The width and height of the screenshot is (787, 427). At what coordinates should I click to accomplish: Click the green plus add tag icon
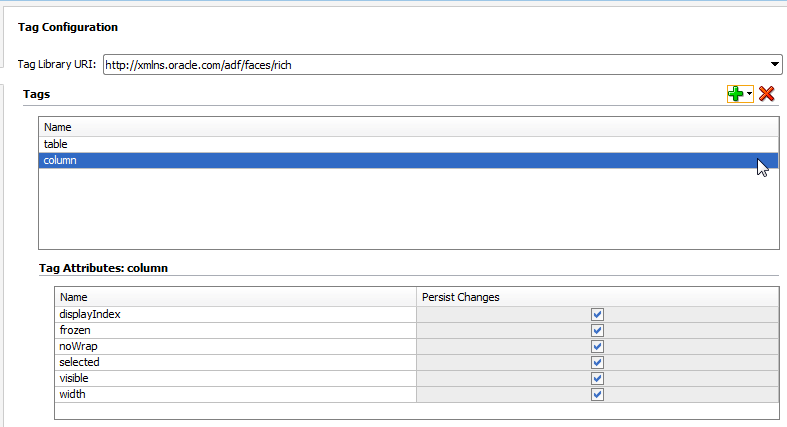click(x=736, y=94)
